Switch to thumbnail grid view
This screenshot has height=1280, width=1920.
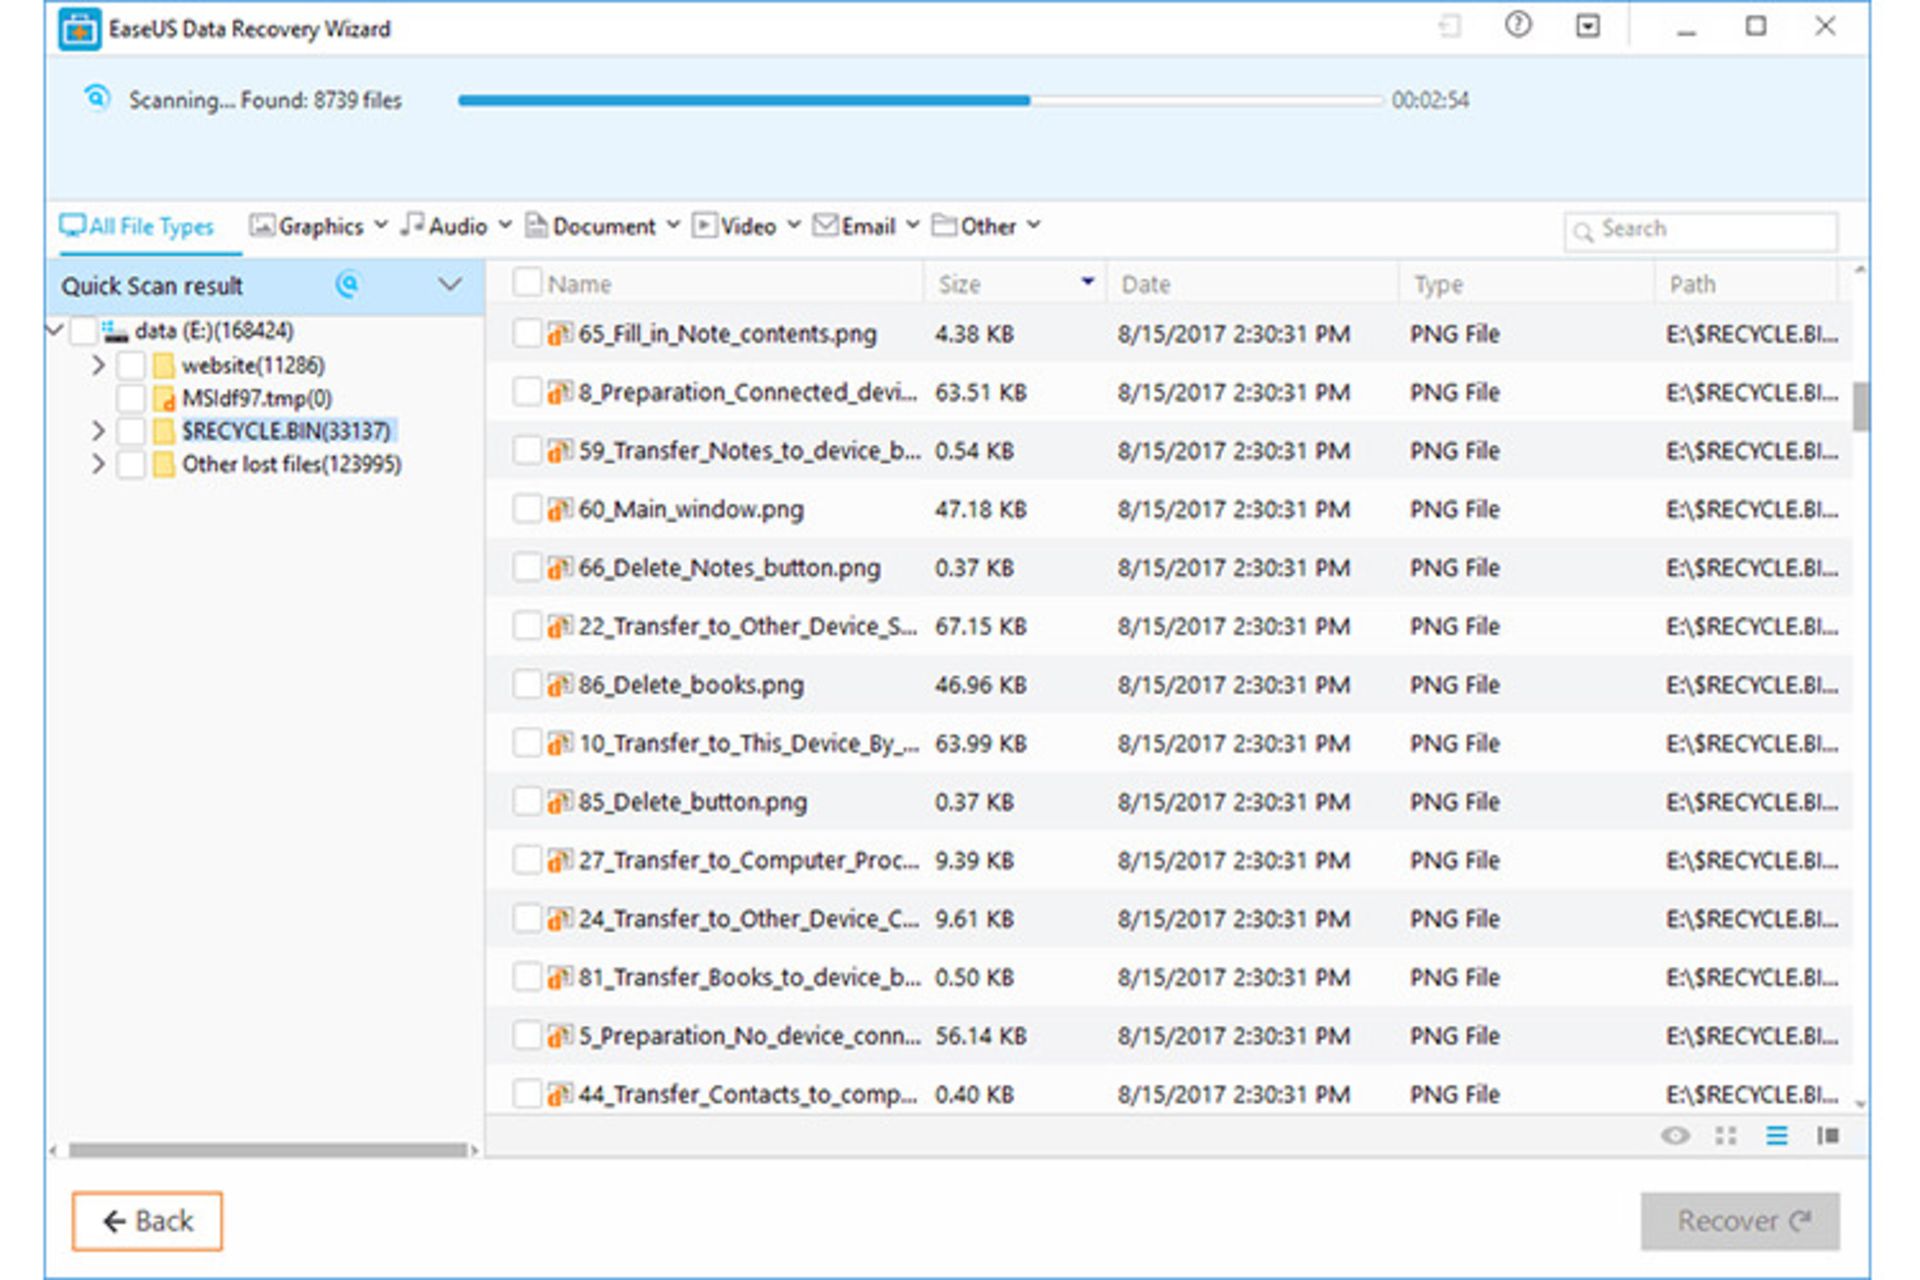pyautogui.click(x=1726, y=1135)
